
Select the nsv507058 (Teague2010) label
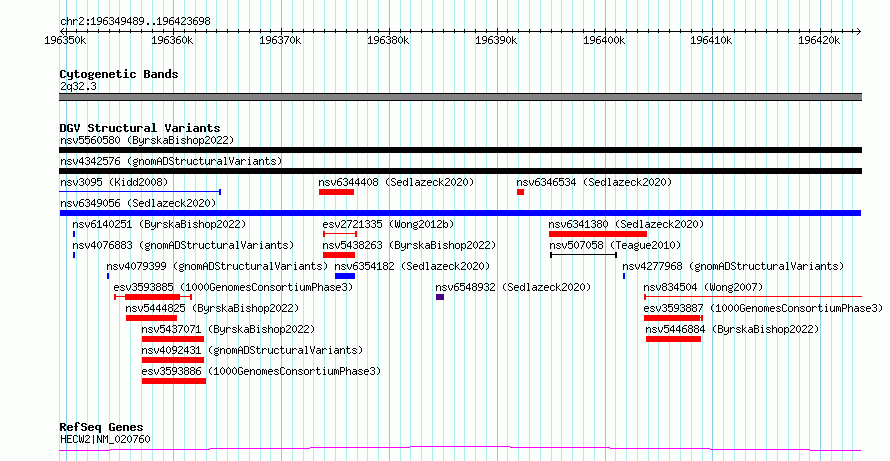(x=615, y=245)
